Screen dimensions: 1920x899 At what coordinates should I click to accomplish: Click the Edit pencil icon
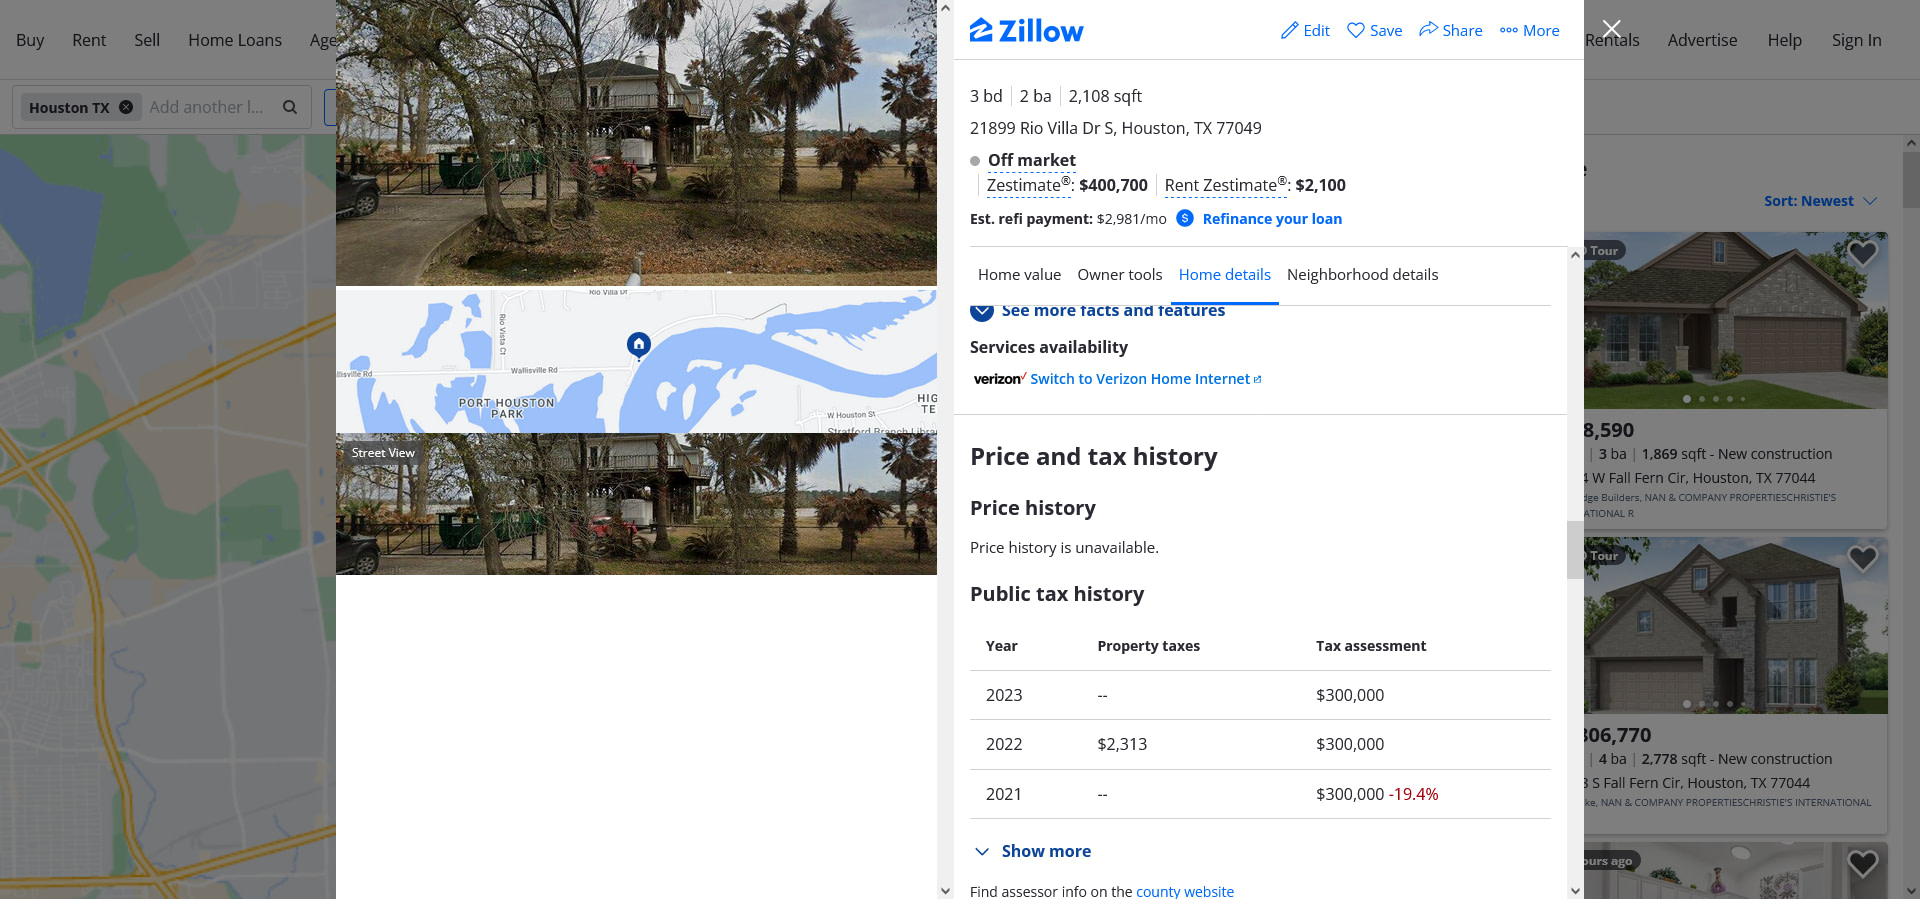click(1290, 30)
